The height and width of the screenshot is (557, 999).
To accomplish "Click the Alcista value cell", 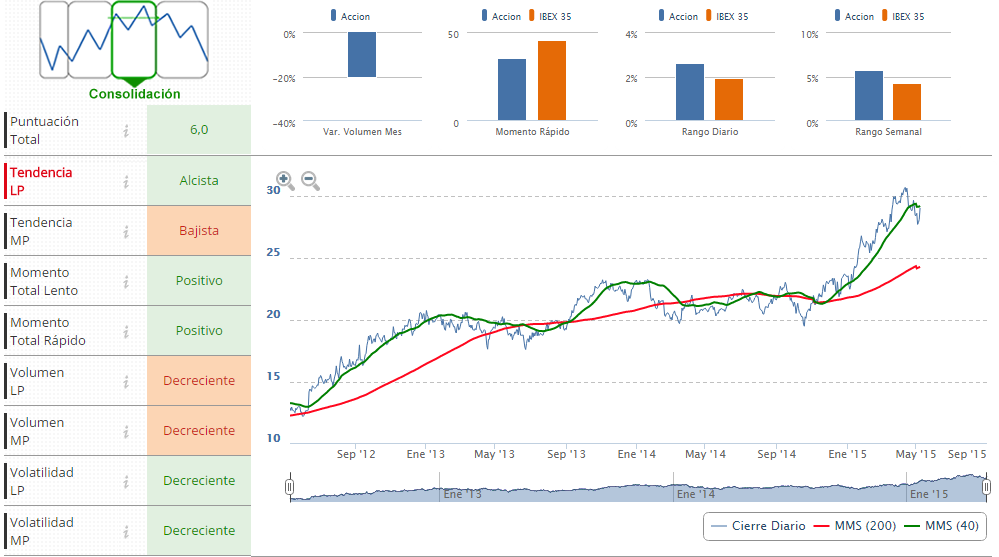I will tap(199, 180).
